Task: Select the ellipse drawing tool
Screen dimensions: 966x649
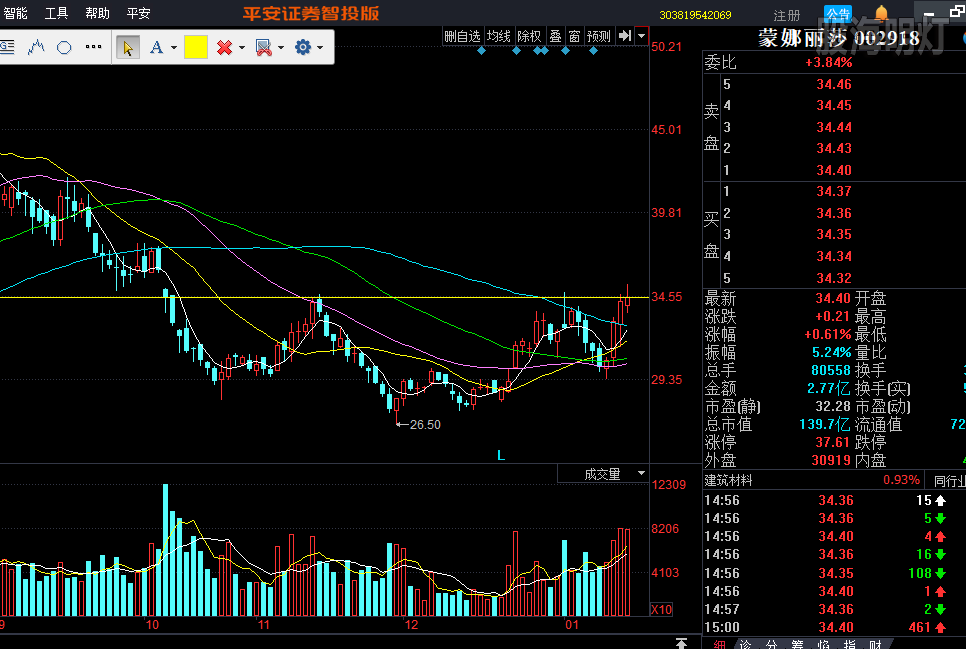Action: [64, 47]
